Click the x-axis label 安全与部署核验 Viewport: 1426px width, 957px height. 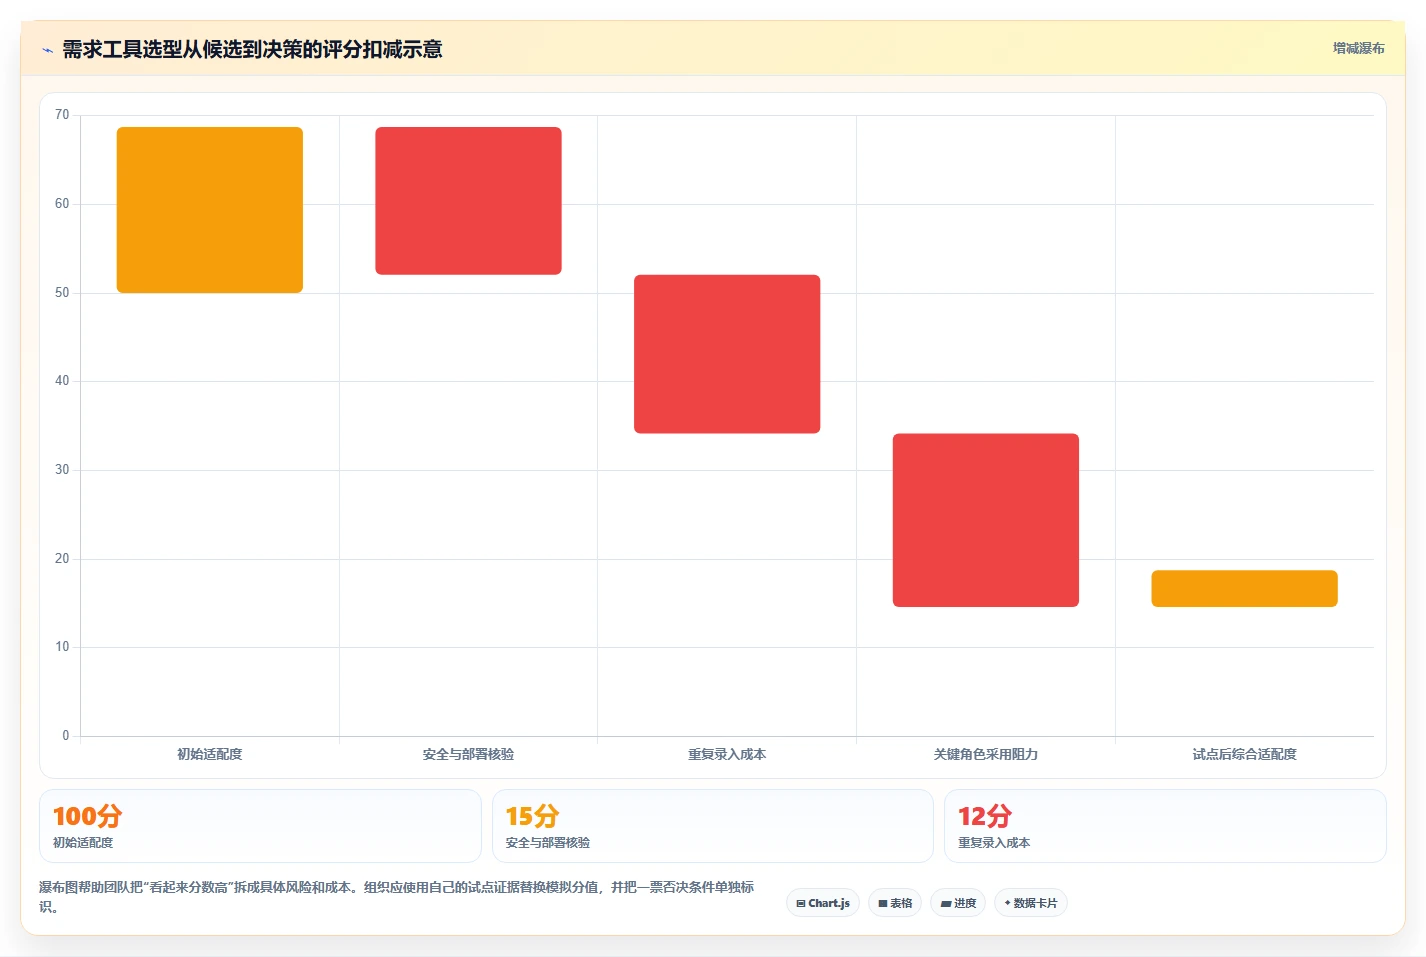click(468, 754)
